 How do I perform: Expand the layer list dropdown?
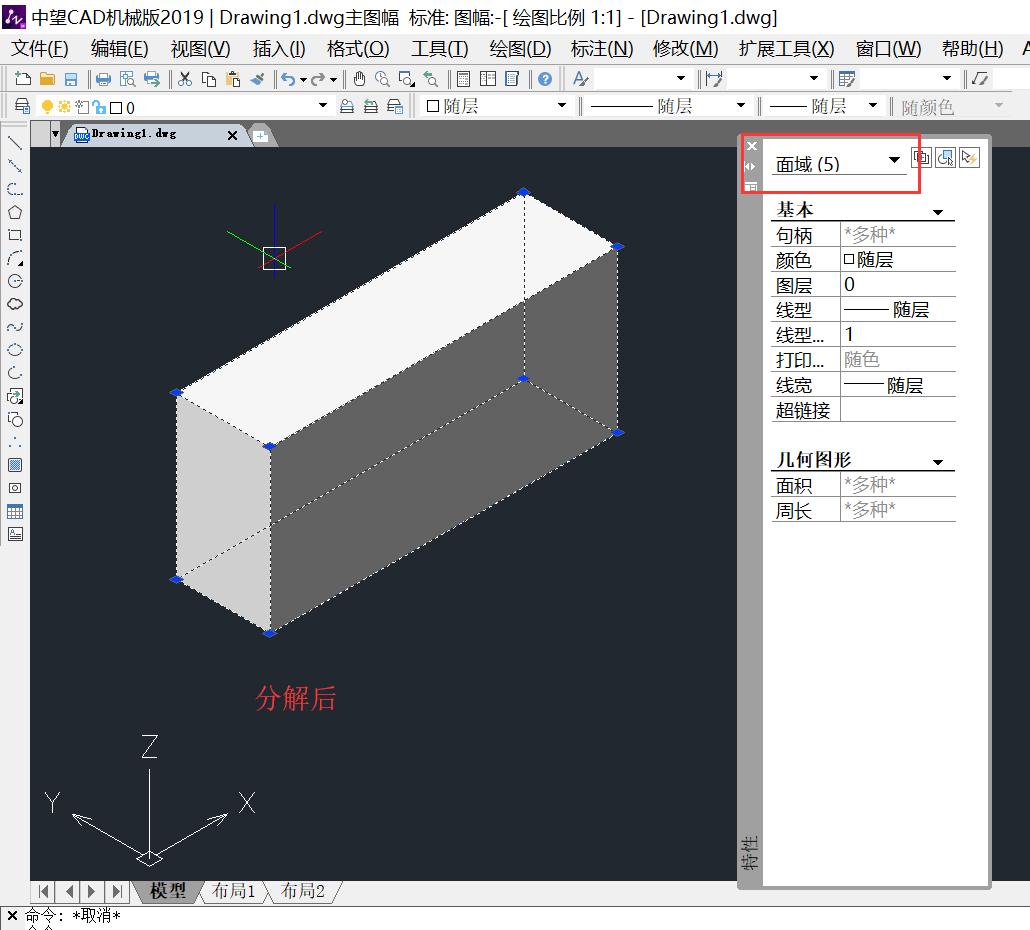[x=320, y=105]
